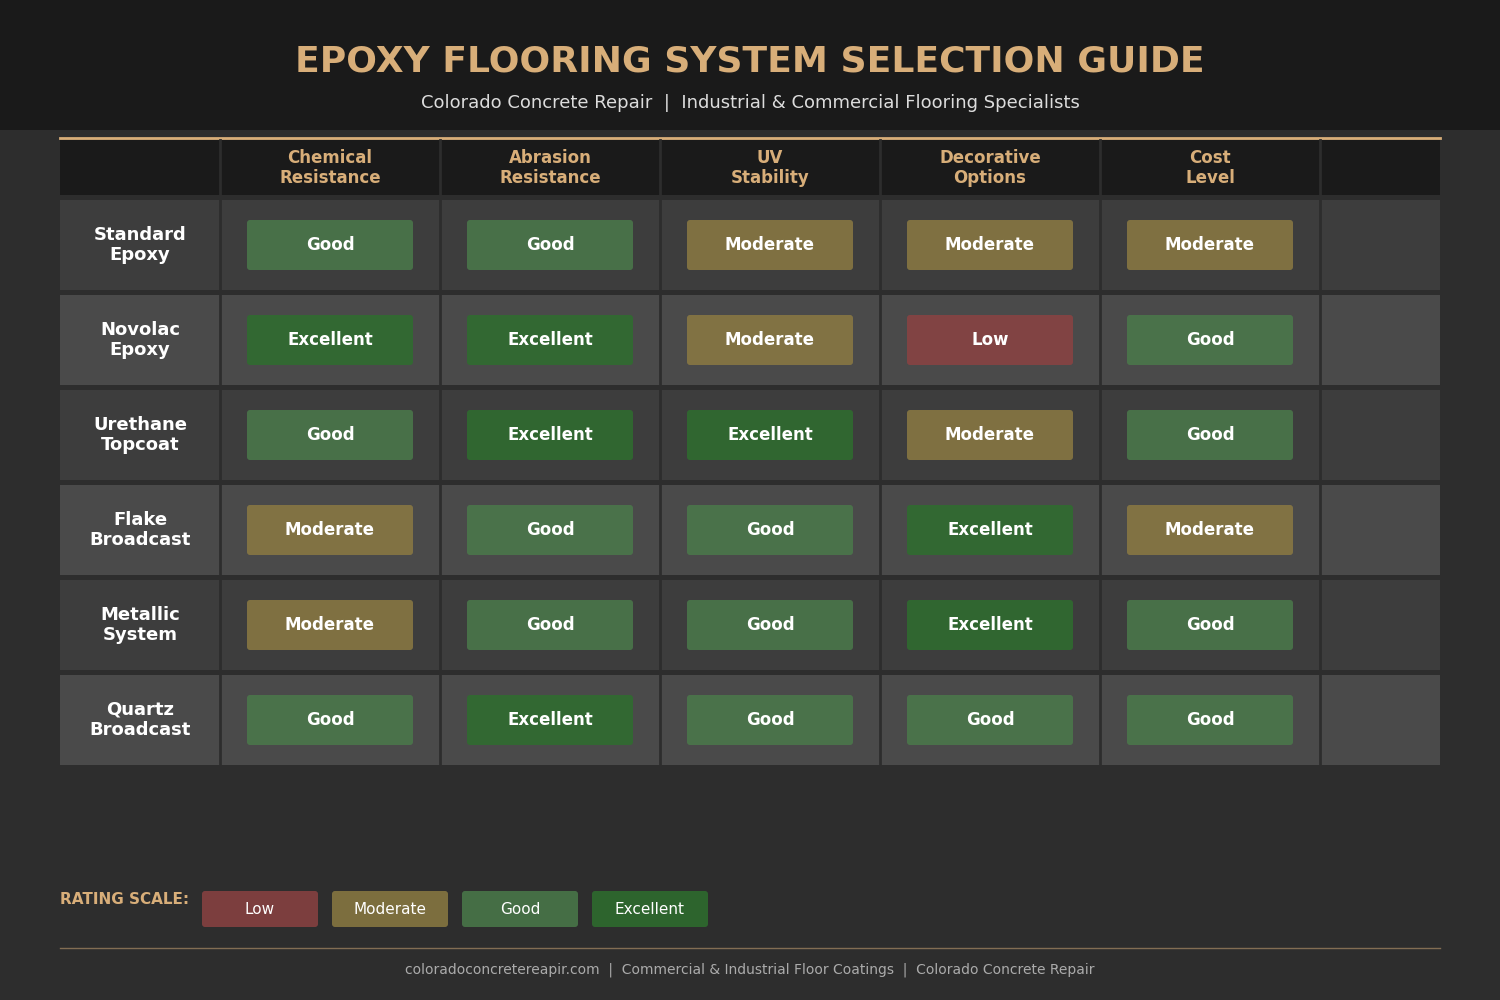Click the Urethane Topcoat row label
The height and width of the screenshot is (1000, 1500).
click(x=139, y=434)
